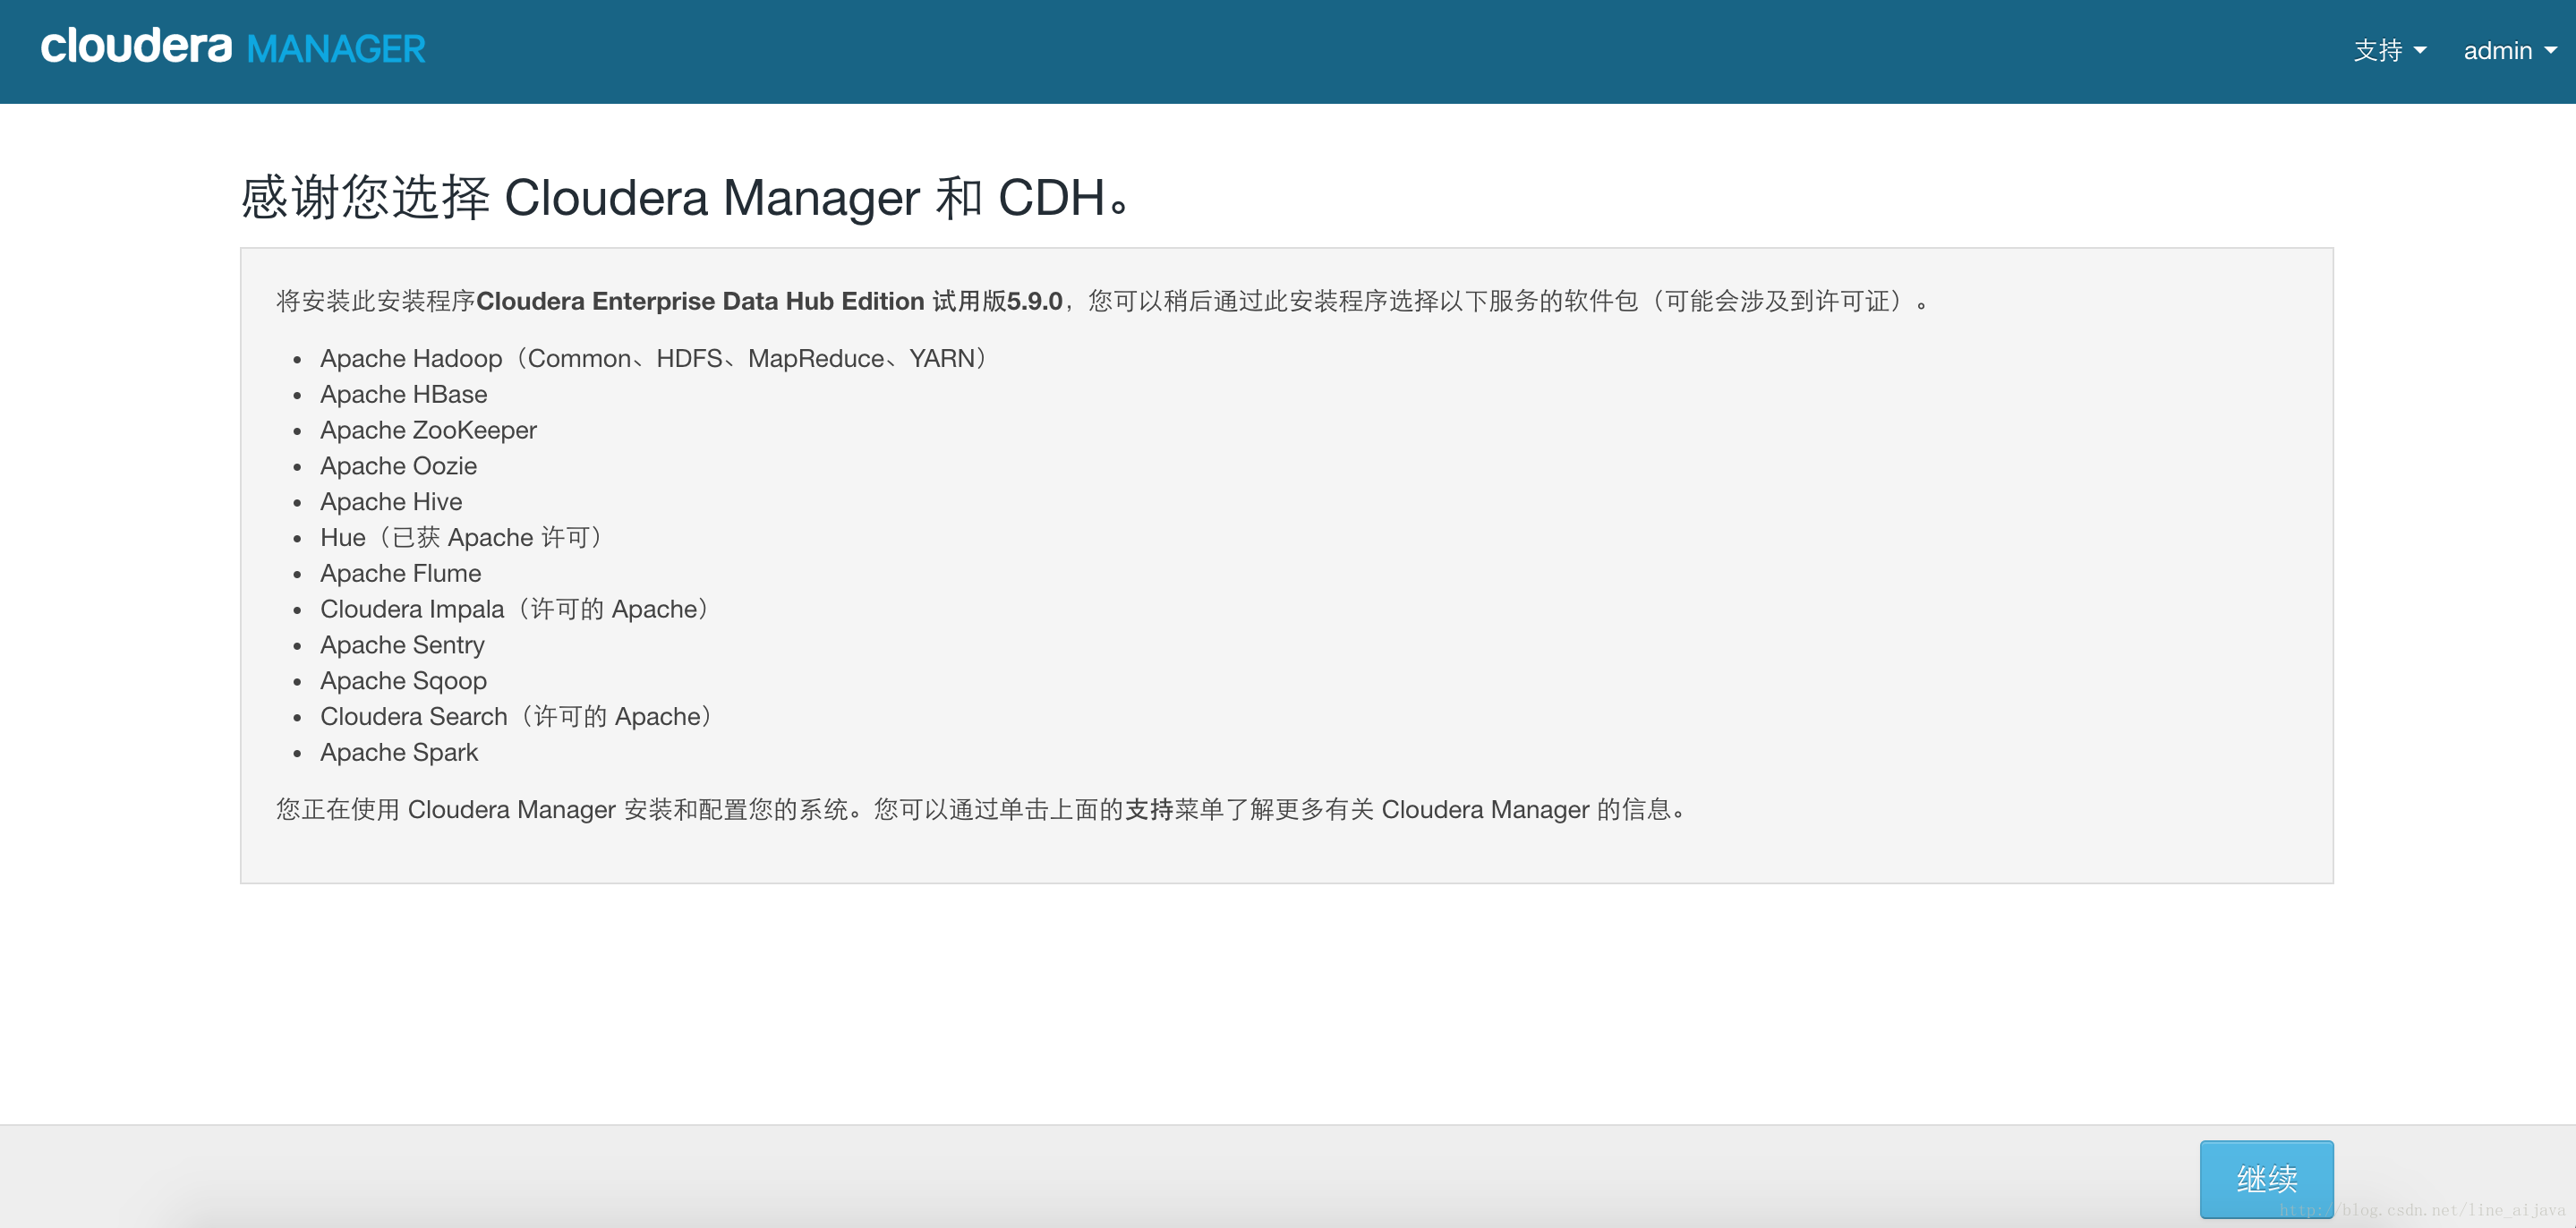This screenshot has width=2576, height=1228.
Task: Select the Apache ZooKeeper list item
Action: (428, 430)
